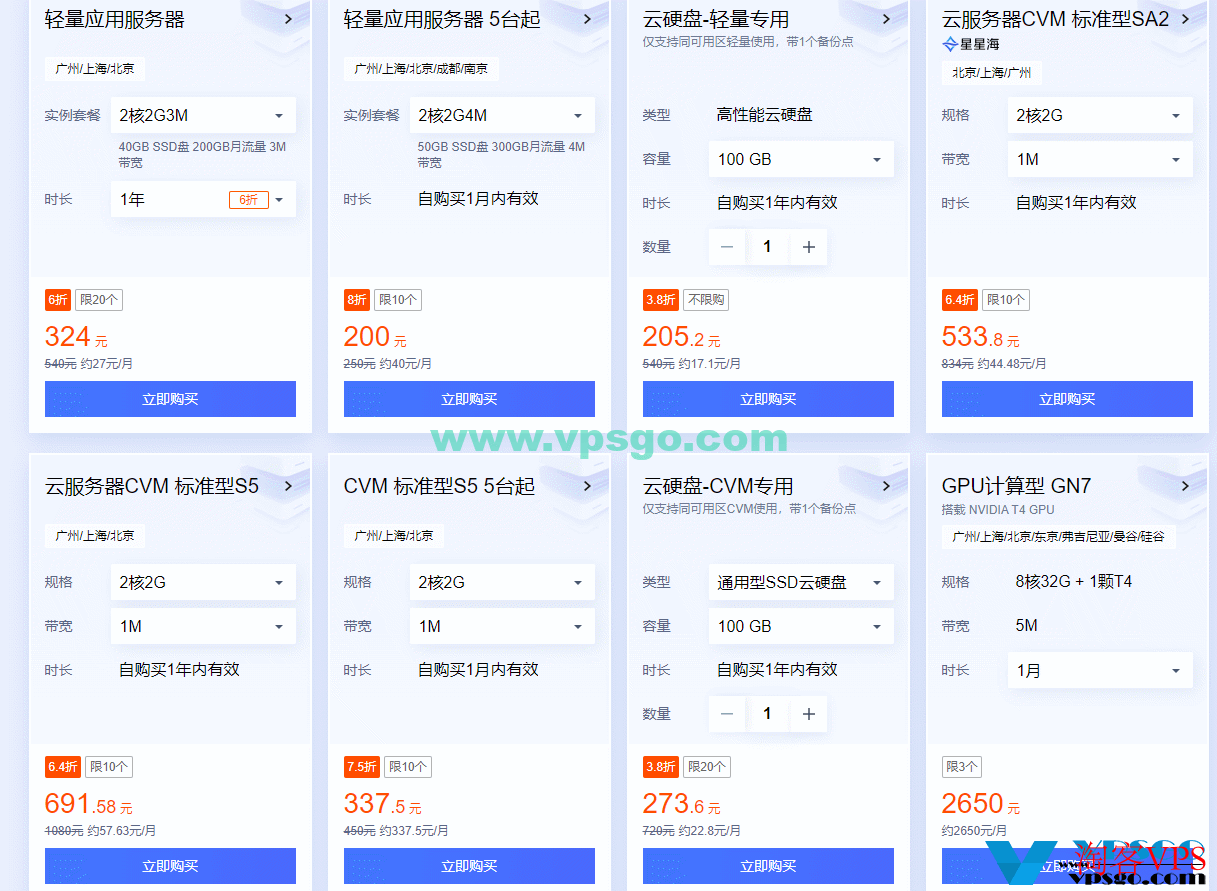Expand 规格 dropdown in CVM 标准型S5 5台起 card
Image resolution: width=1217 pixels, height=891 pixels.
coord(502,582)
